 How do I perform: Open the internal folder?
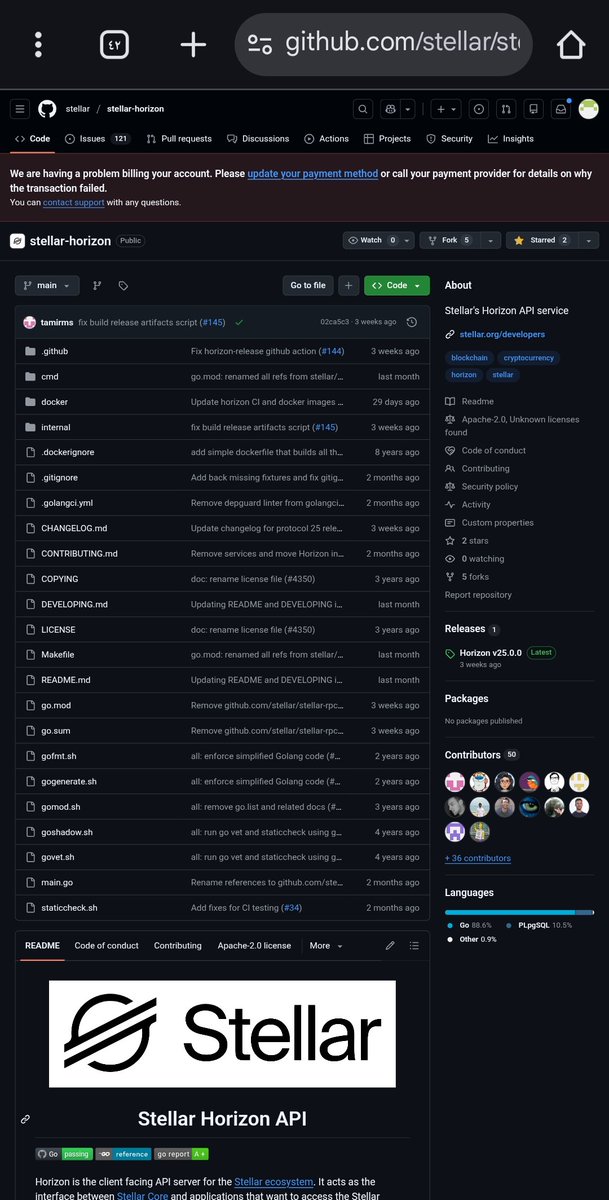click(55, 427)
